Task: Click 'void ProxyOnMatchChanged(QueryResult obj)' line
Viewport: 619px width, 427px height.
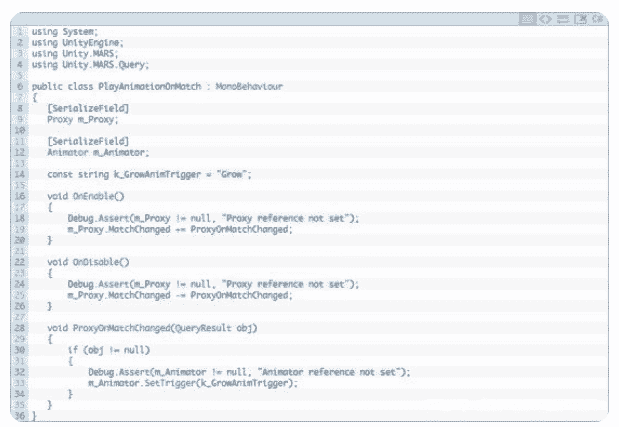Action: point(152,328)
